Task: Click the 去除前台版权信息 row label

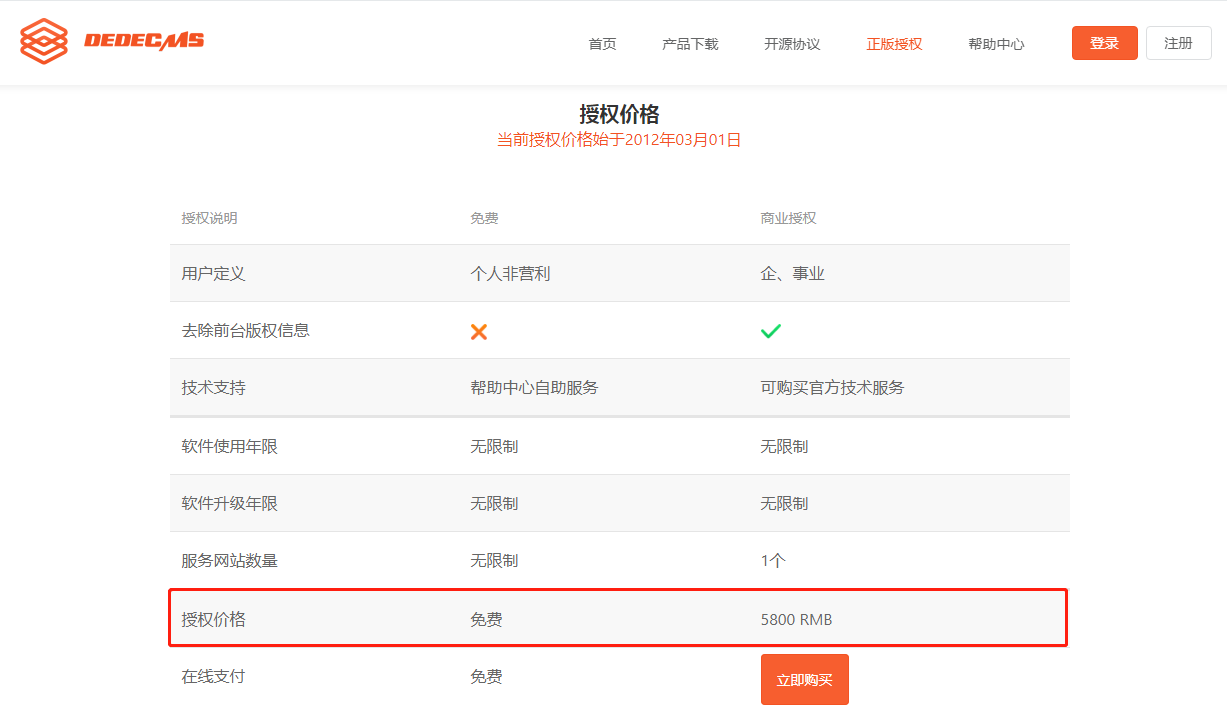Action: coord(245,330)
